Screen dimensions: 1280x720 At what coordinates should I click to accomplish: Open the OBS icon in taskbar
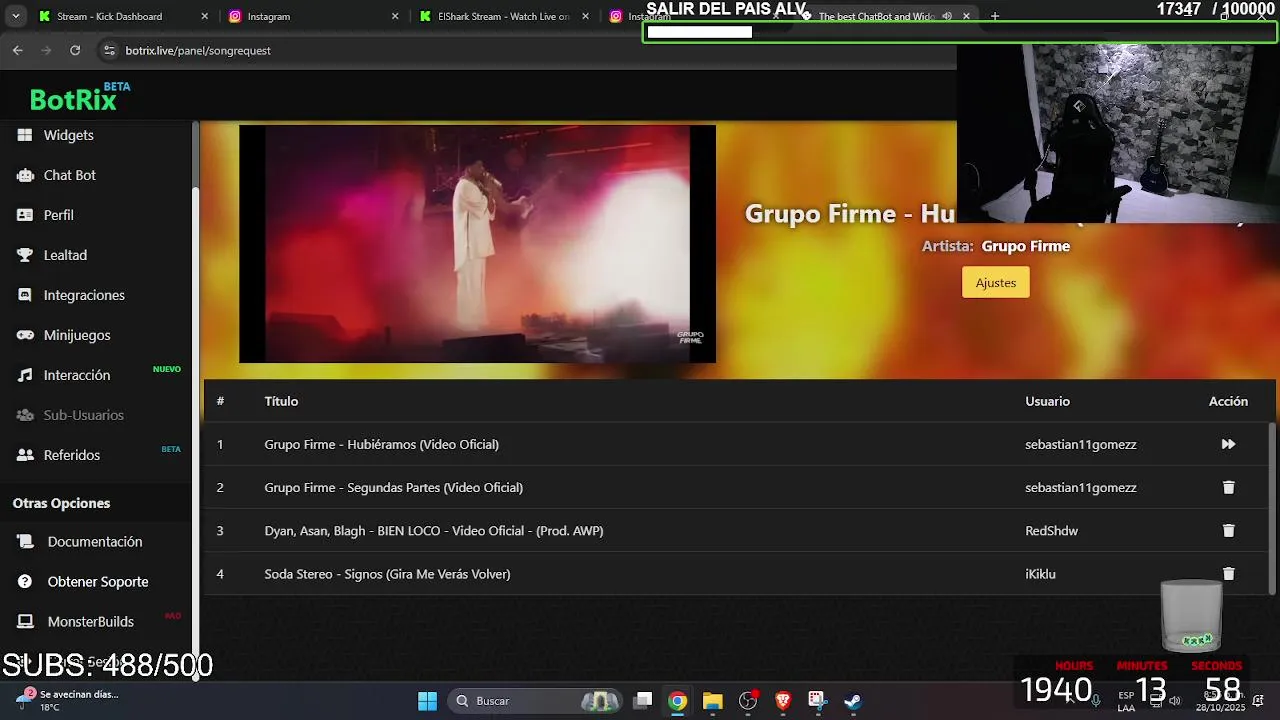748,701
